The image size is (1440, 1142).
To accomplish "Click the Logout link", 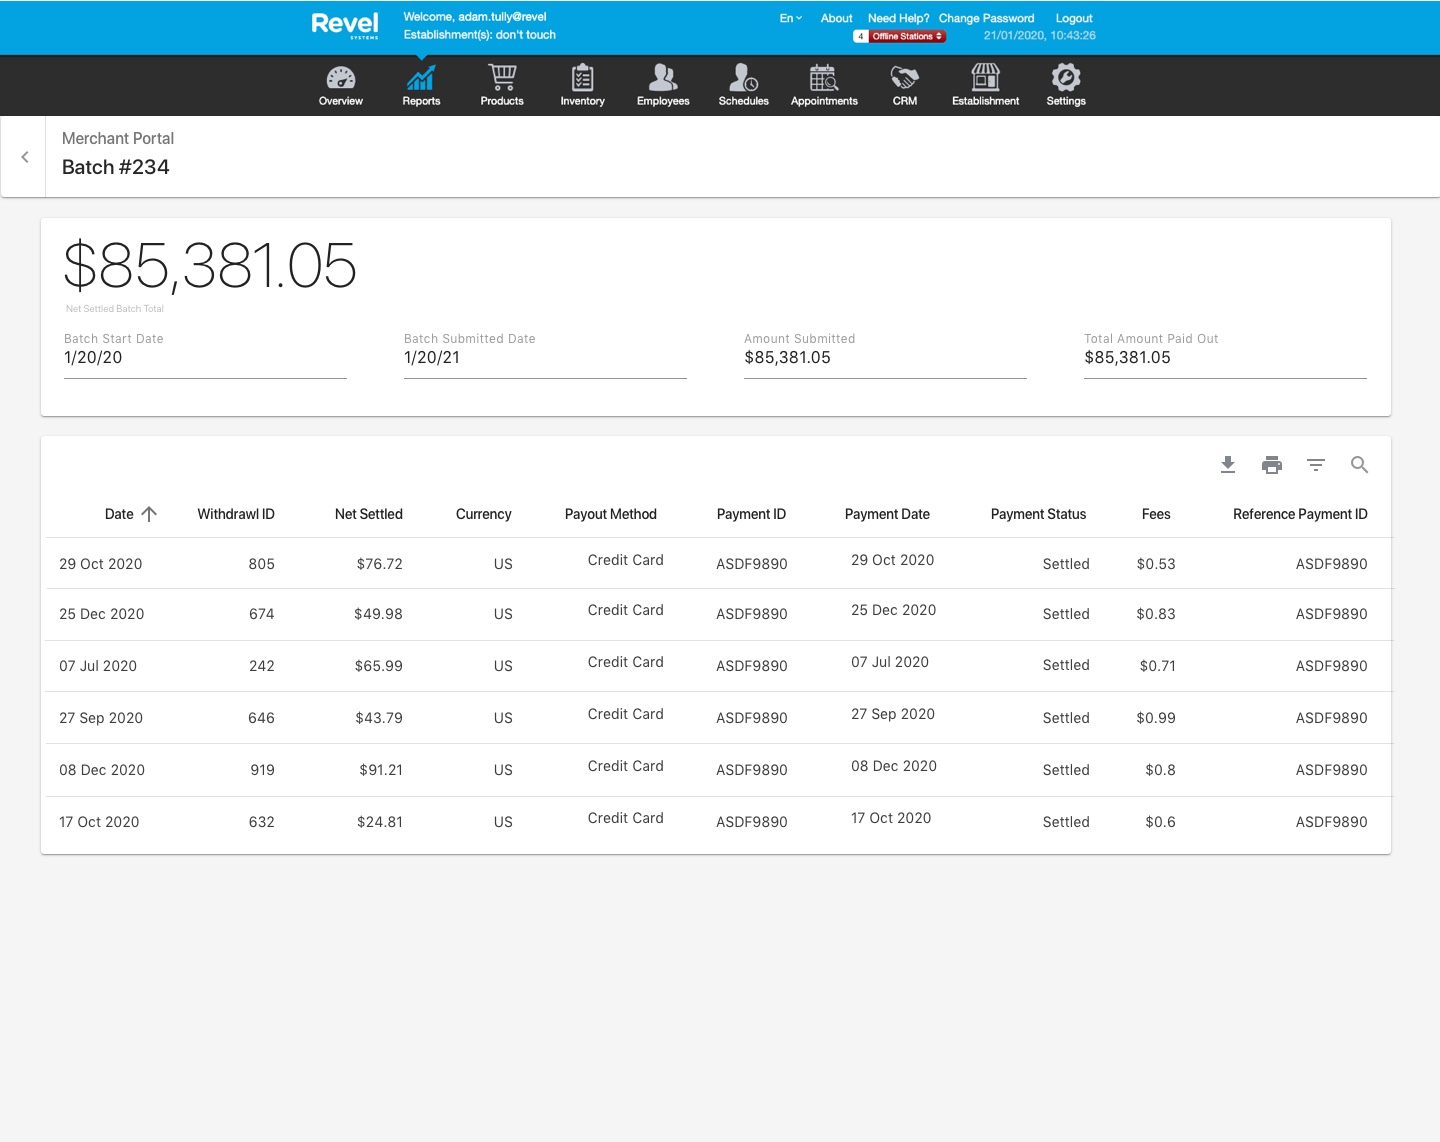I will click(x=1074, y=18).
